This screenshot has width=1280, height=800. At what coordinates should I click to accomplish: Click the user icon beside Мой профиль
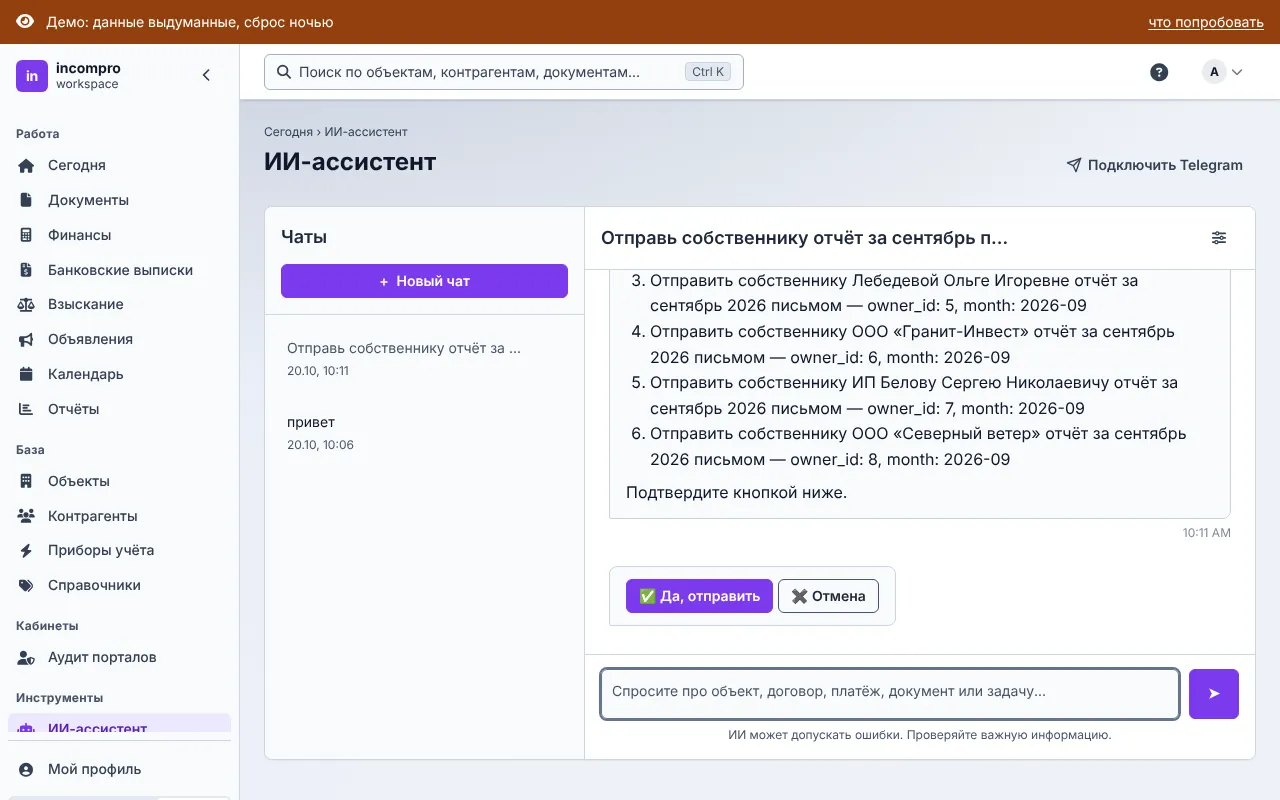tap(27, 769)
